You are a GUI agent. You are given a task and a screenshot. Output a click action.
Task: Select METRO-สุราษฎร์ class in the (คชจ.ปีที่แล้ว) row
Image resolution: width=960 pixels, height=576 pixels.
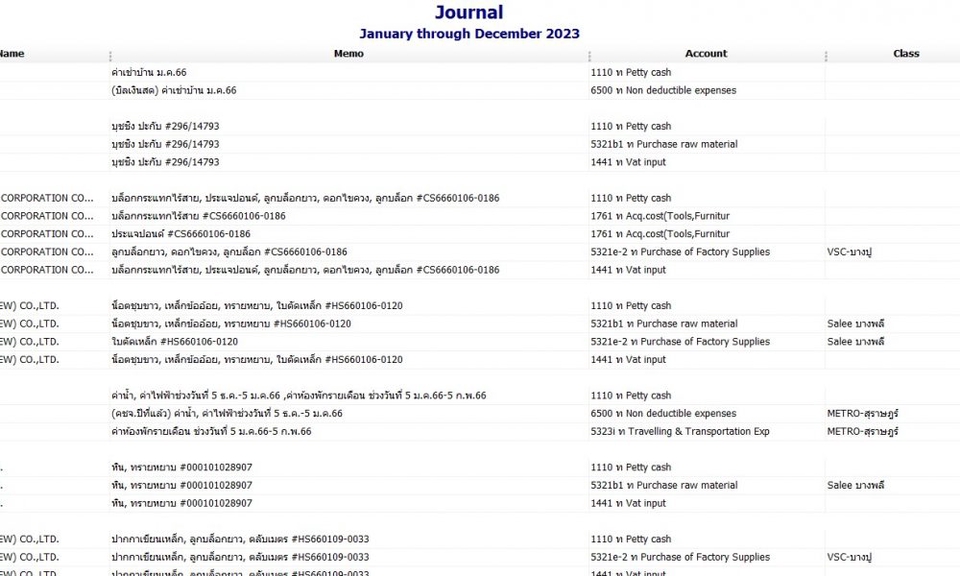(862, 414)
